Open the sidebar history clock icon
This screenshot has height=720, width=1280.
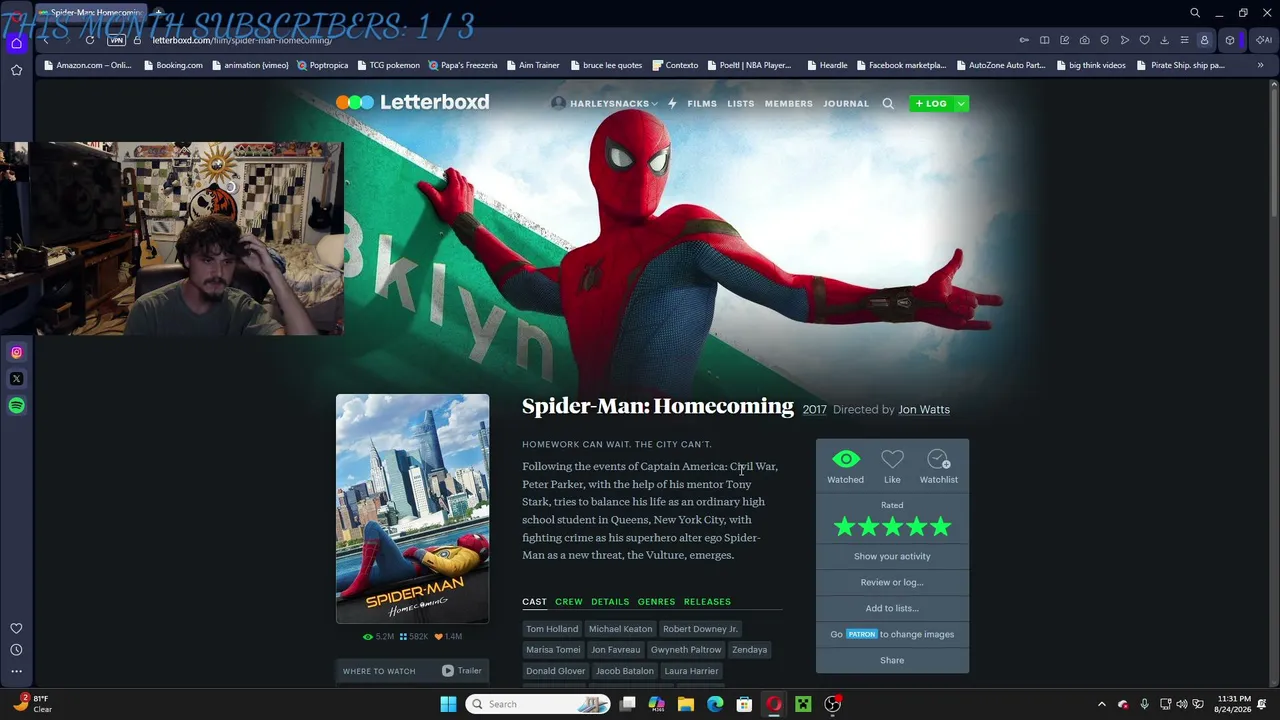tap(16, 650)
